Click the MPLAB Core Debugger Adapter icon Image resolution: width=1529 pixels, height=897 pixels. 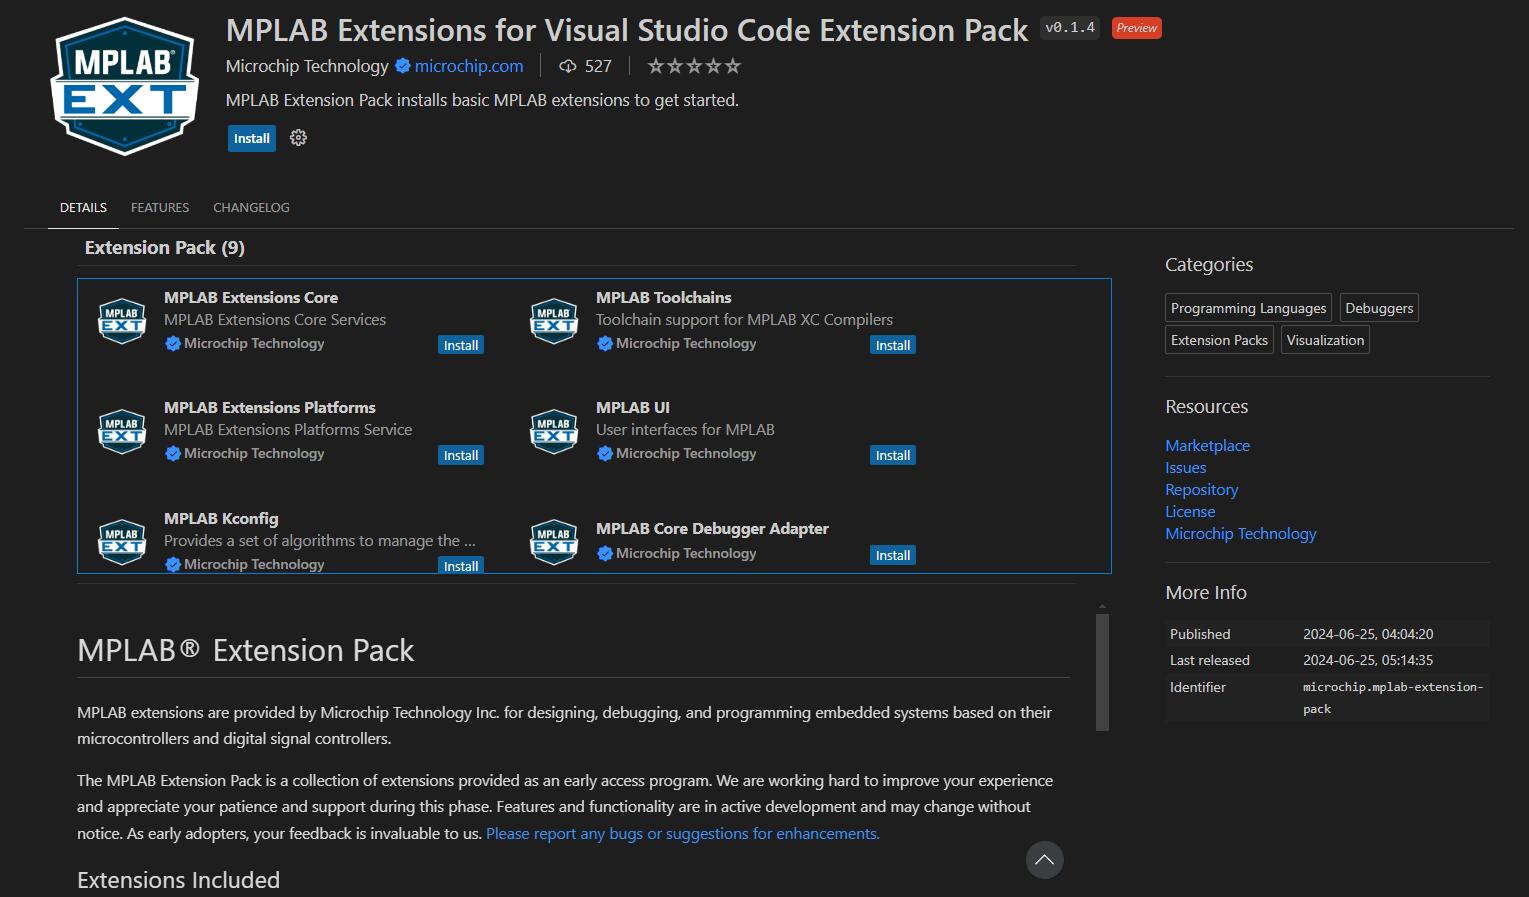(x=554, y=541)
